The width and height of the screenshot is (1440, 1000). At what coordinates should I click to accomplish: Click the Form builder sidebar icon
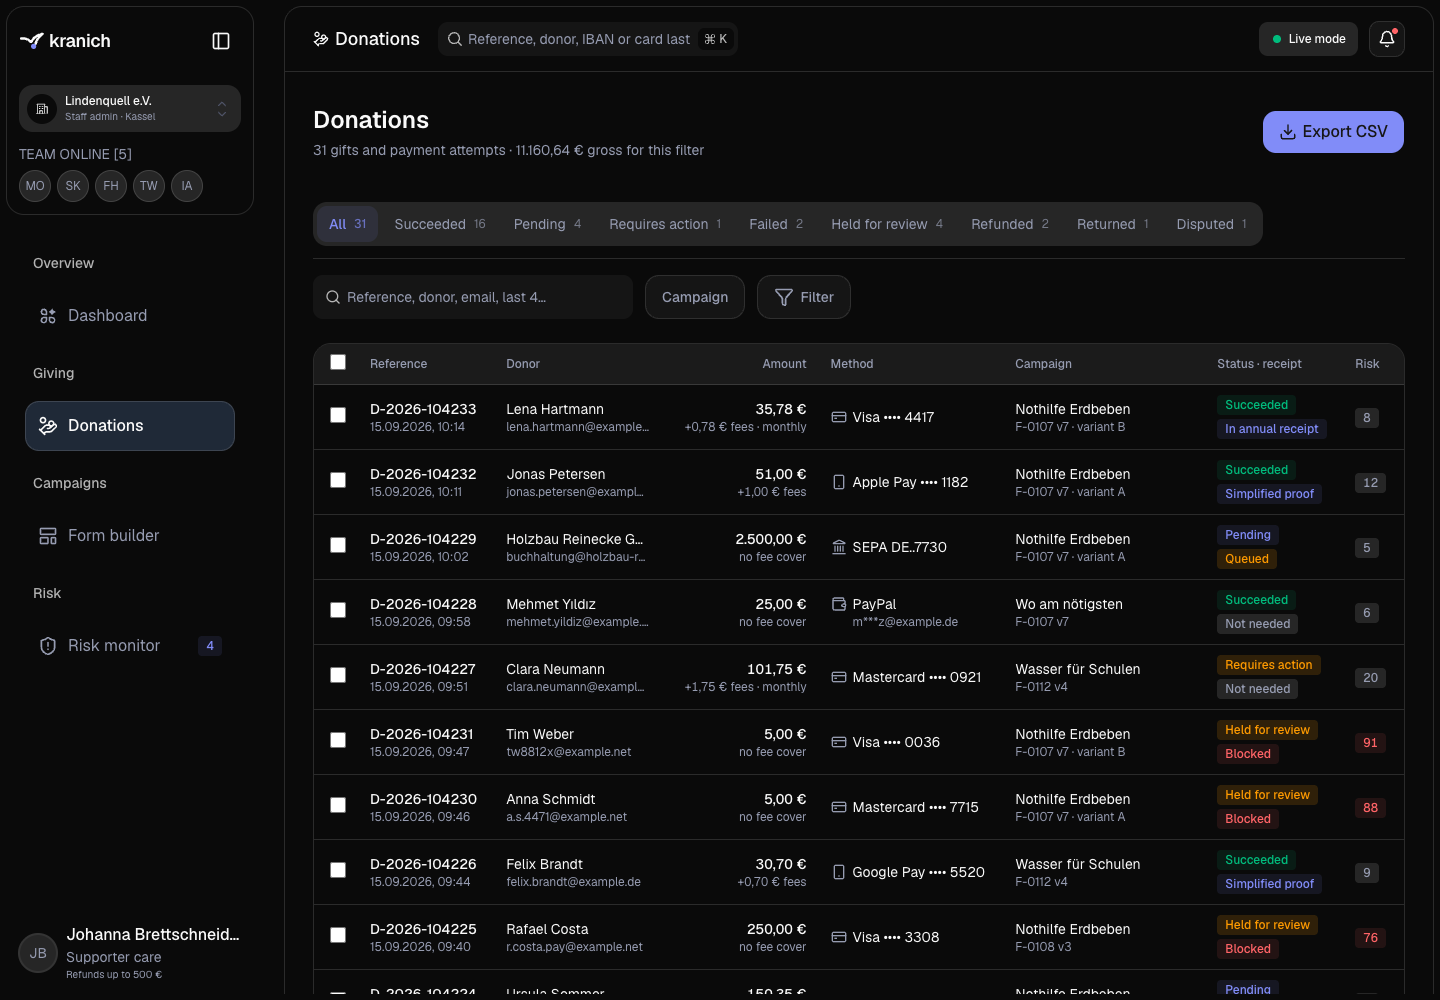(48, 536)
